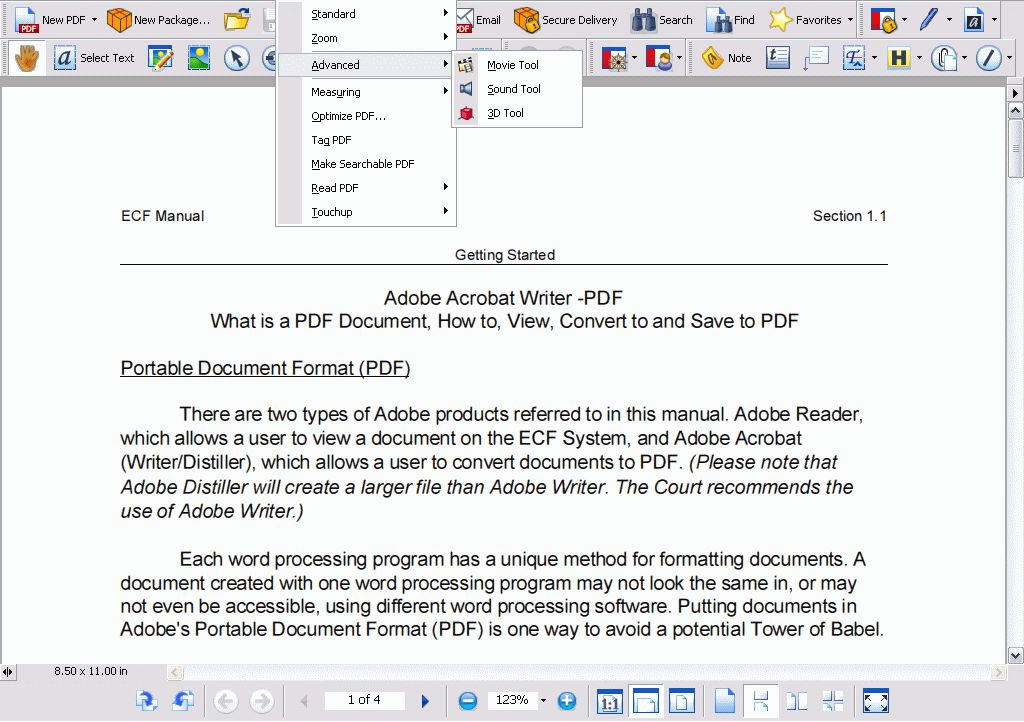1024x722 pixels.
Task: Choose Make Searchable PDF menu item
Action: coord(366,164)
